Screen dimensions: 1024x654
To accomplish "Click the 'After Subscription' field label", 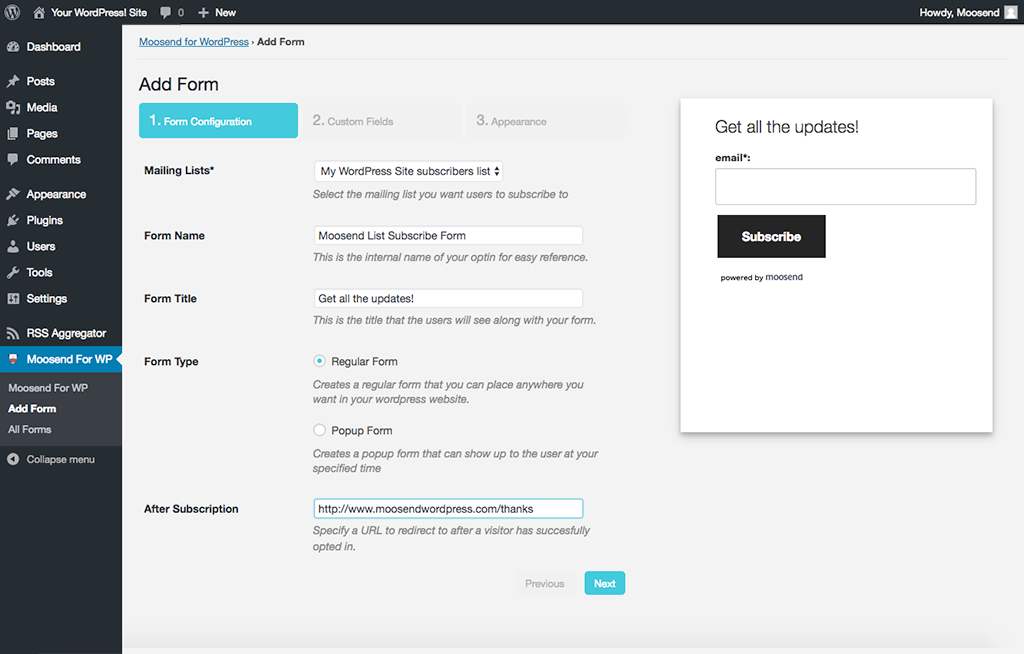I will tap(191, 508).
